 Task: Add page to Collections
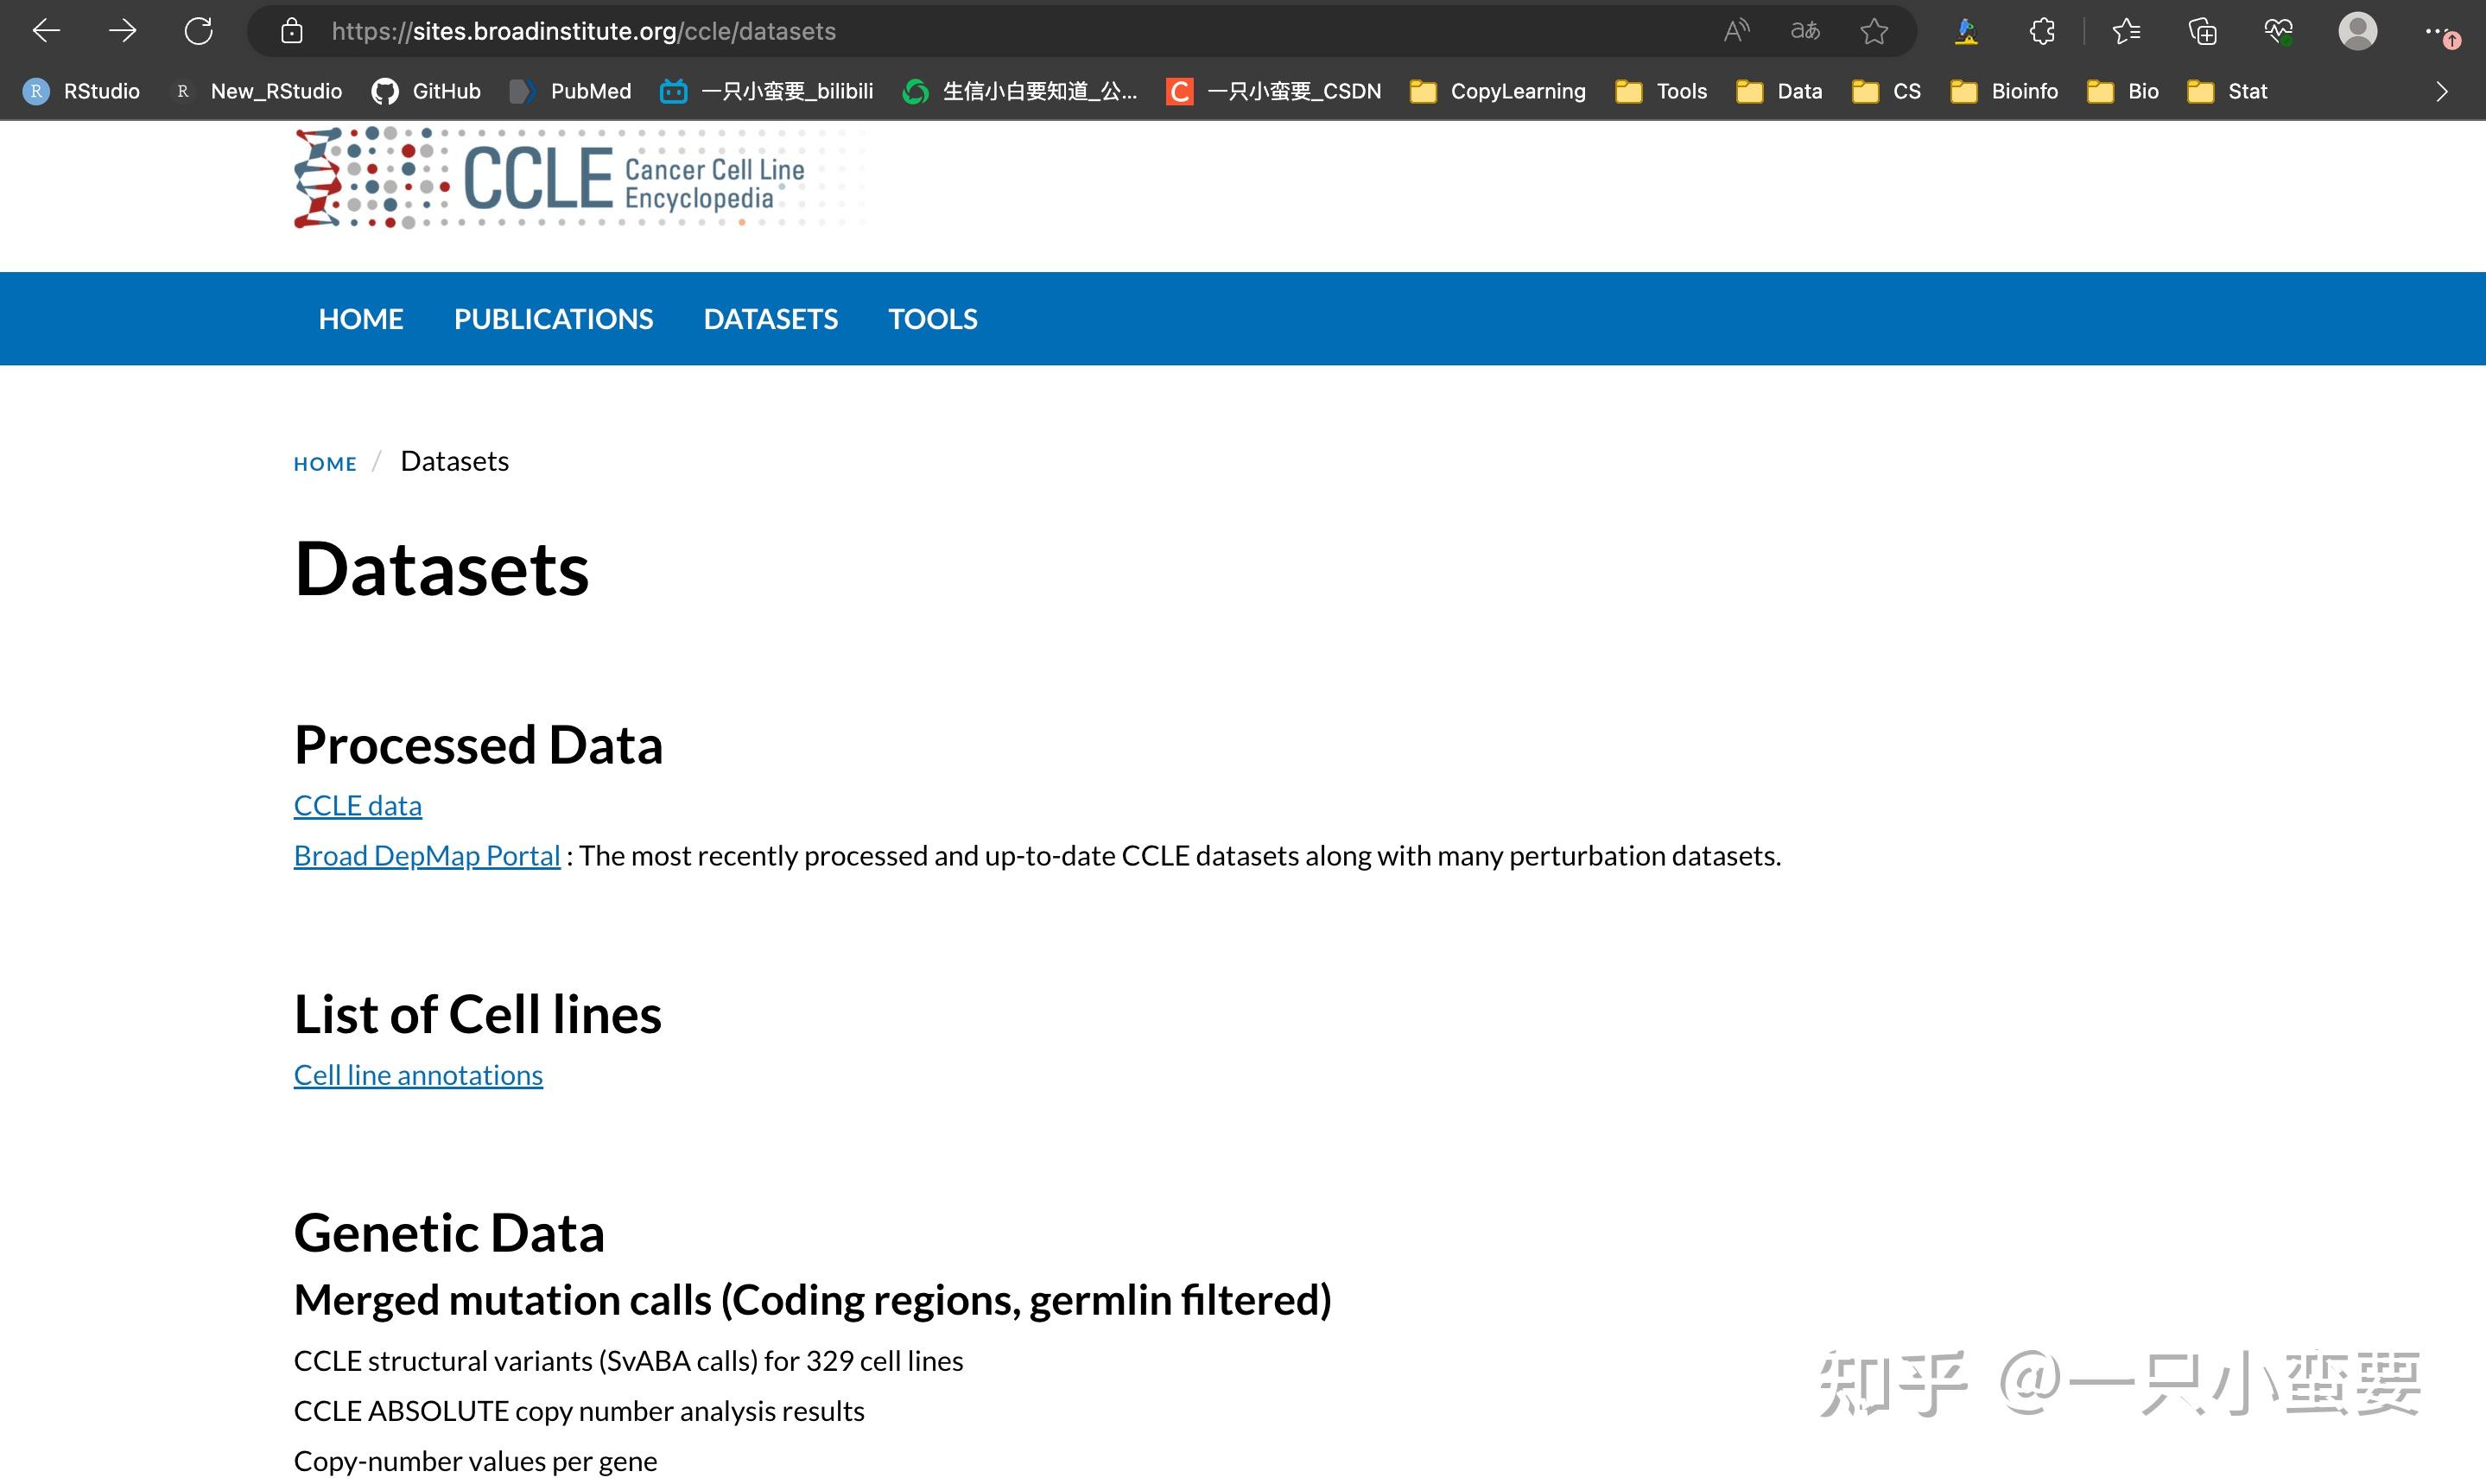[x=2201, y=31]
